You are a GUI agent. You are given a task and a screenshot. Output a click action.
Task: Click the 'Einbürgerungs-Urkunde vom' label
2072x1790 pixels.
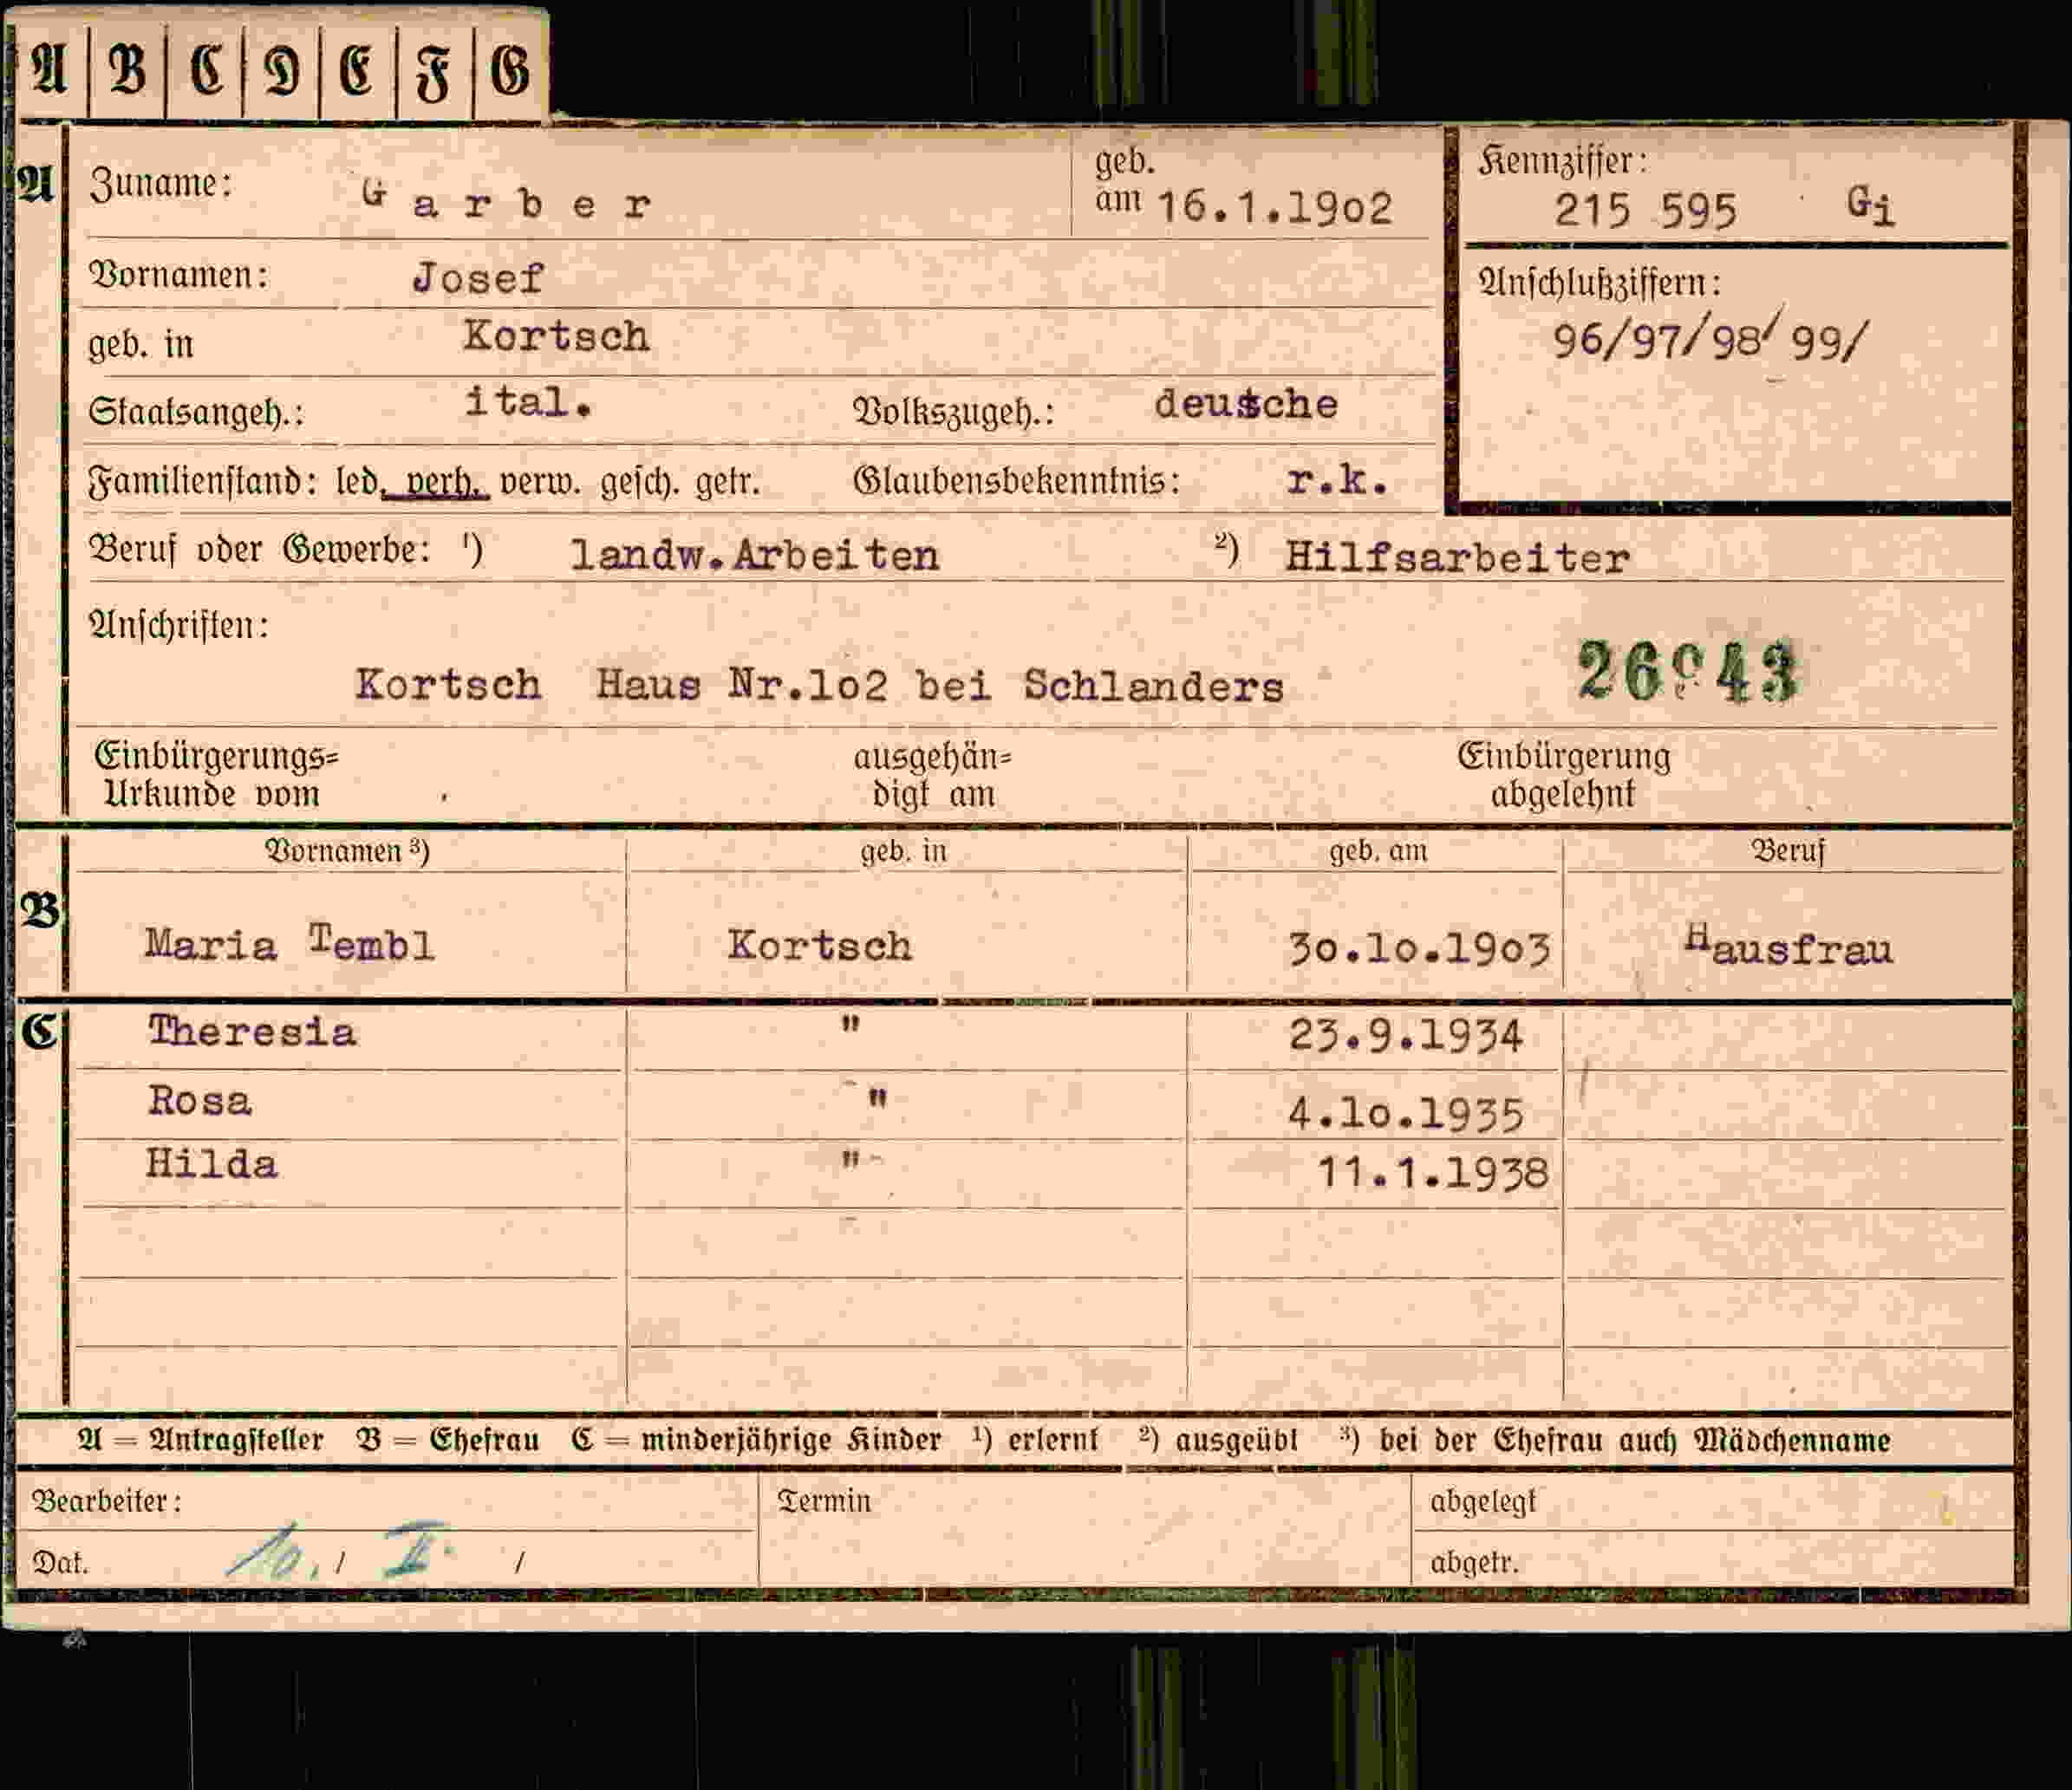pyautogui.click(x=216, y=775)
